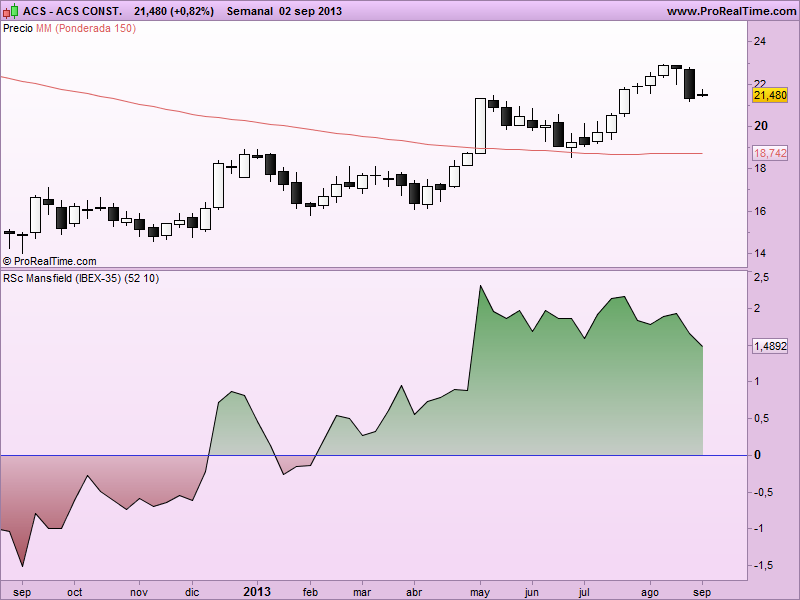Click the © ProRealTime.com copyright text

pyautogui.click(x=49, y=261)
